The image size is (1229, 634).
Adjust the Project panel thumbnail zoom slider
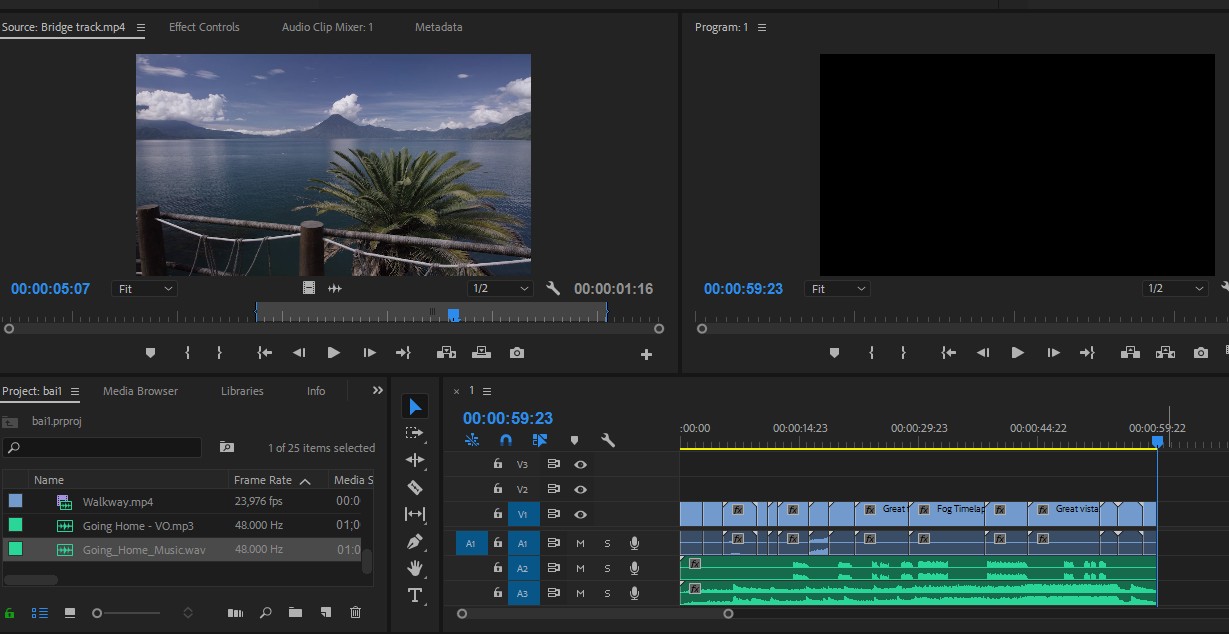97,612
